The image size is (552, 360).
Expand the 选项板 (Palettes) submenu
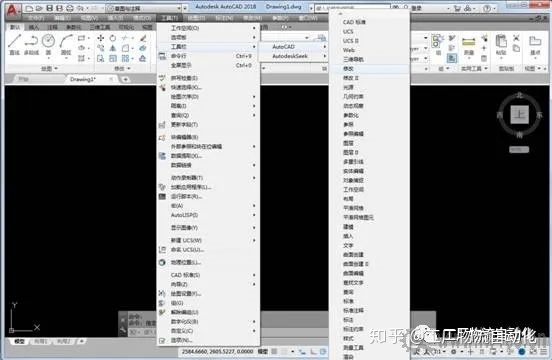coord(208,37)
